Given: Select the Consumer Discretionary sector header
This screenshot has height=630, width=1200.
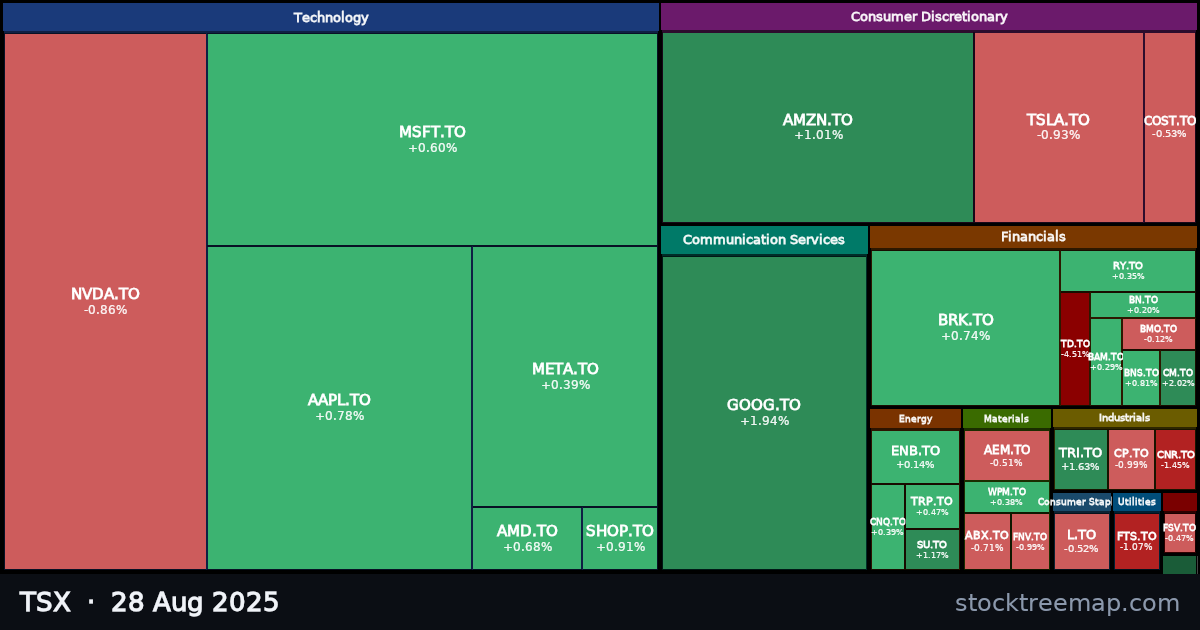Looking at the screenshot, I should pos(929,17).
